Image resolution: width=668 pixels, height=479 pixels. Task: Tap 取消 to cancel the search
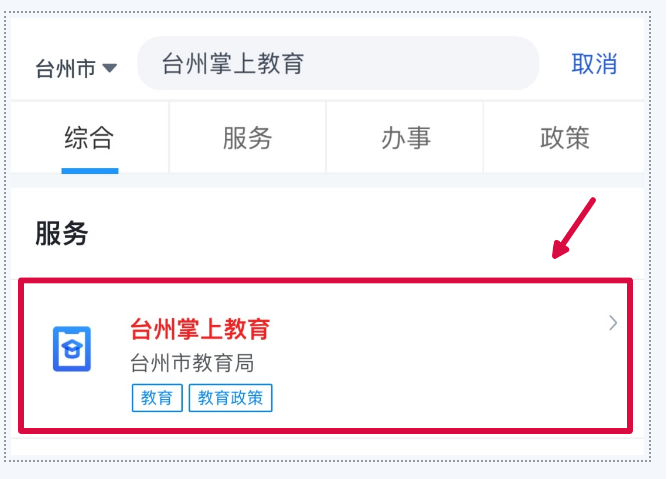pos(594,64)
